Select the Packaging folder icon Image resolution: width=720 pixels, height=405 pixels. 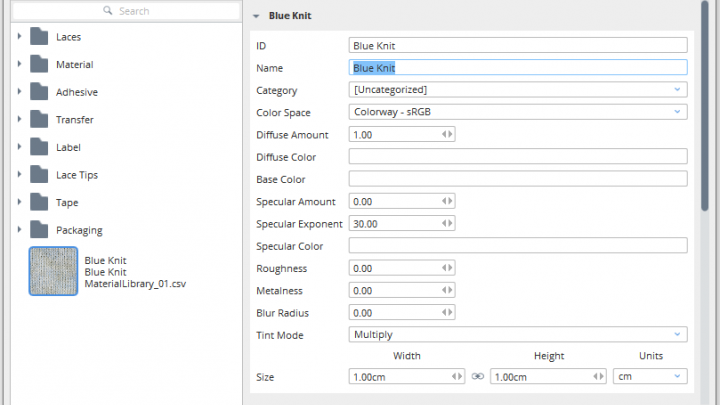(x=39, y=229)
